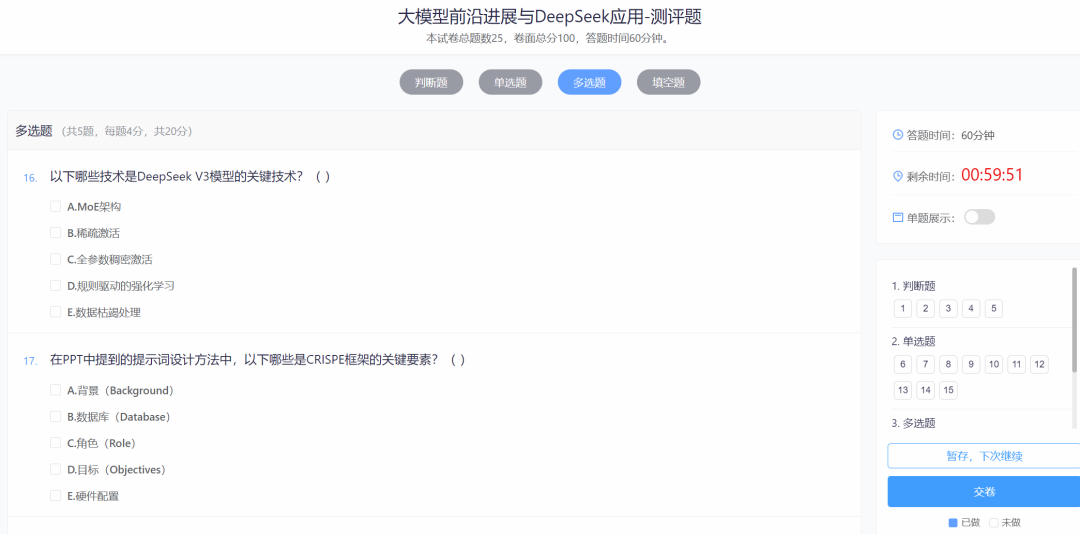This screenshot has width=1080, height=534.
Task: Check option A.背景 (Background)
Action: [56, 390]
